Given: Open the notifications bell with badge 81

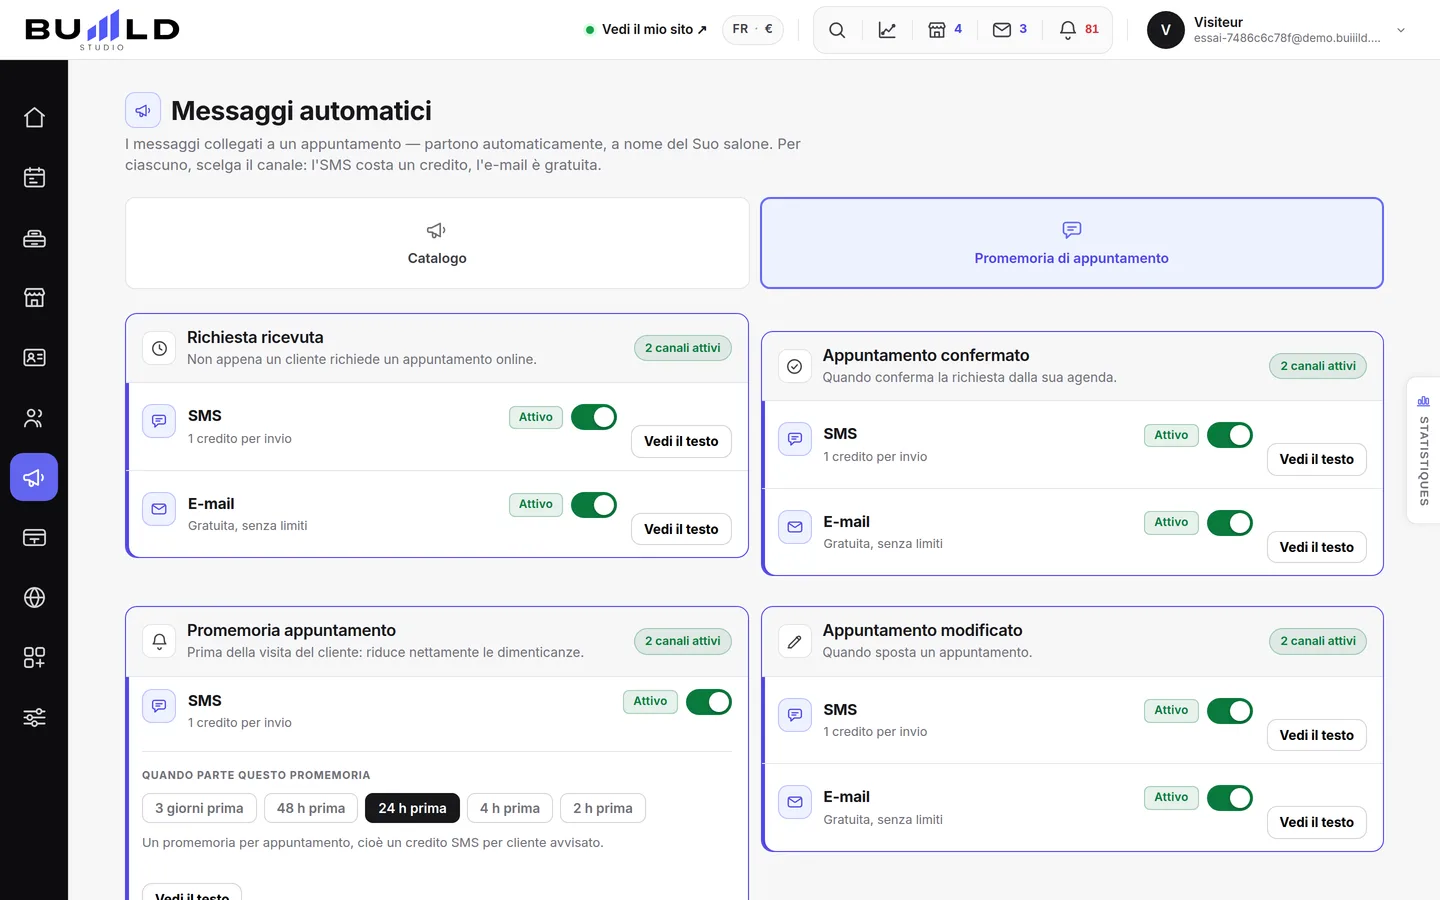Looking at the screenshot, I should click(x=1078, y=30).
